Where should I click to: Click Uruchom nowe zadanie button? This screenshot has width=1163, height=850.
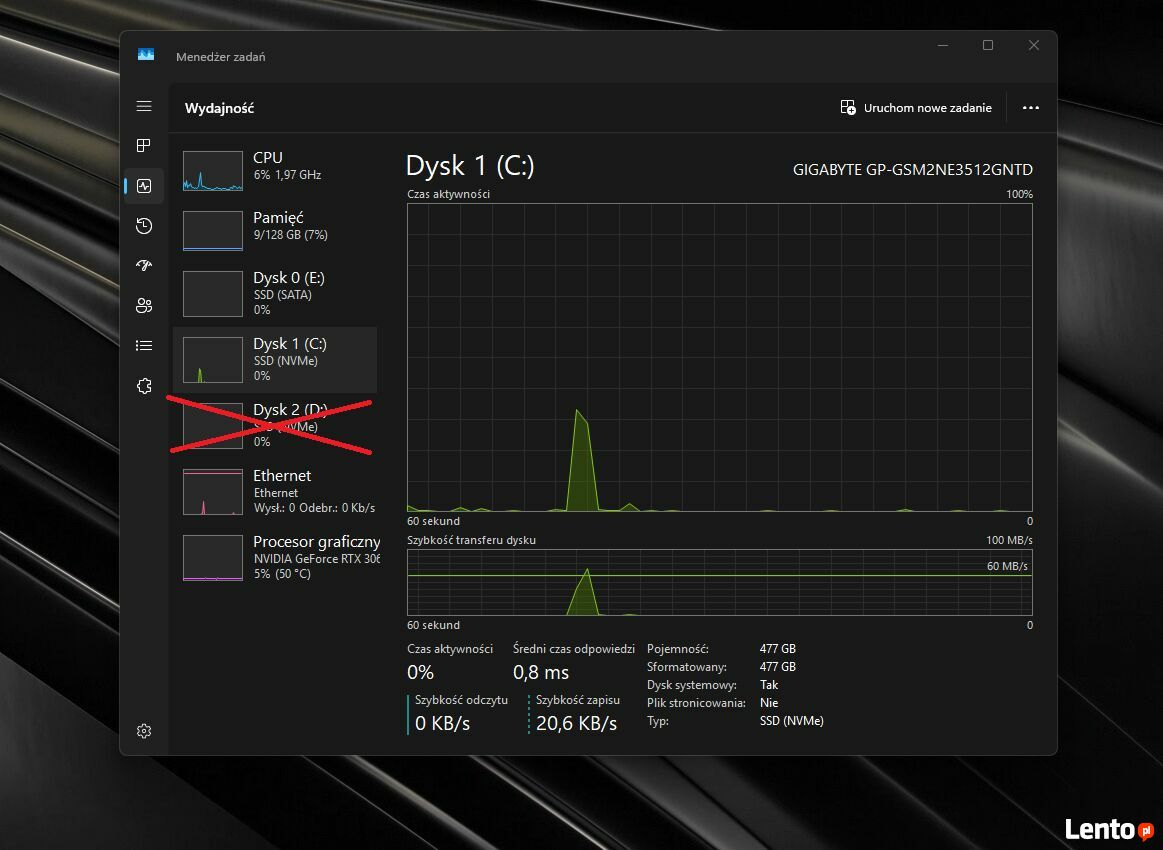pyautogui.click(x=916, y=108)
